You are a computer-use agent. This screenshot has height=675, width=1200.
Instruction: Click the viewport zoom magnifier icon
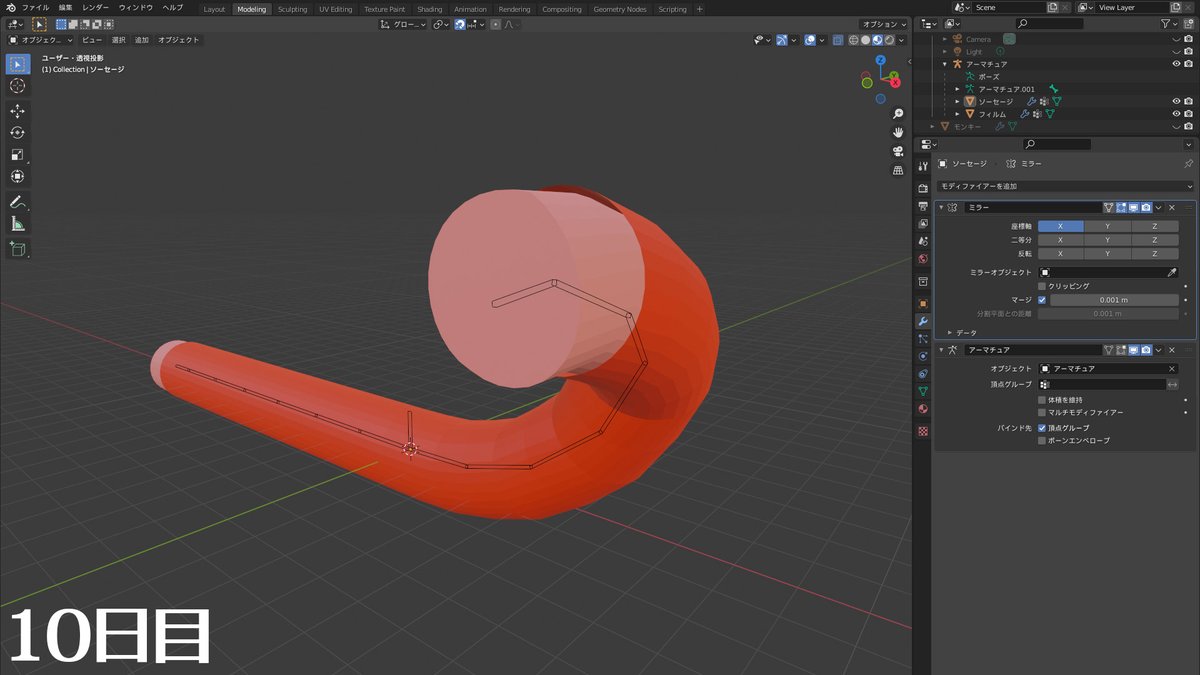(x=898, y=114)
